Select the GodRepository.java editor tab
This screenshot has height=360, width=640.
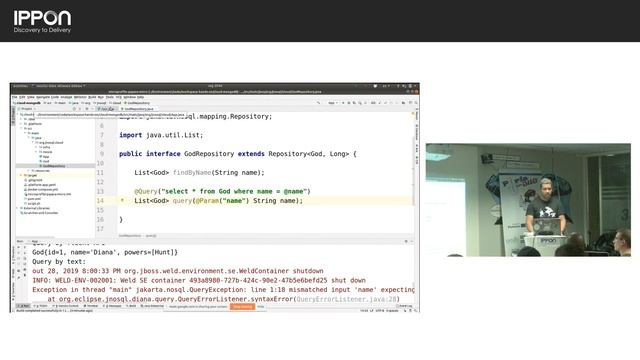[138, 109]
